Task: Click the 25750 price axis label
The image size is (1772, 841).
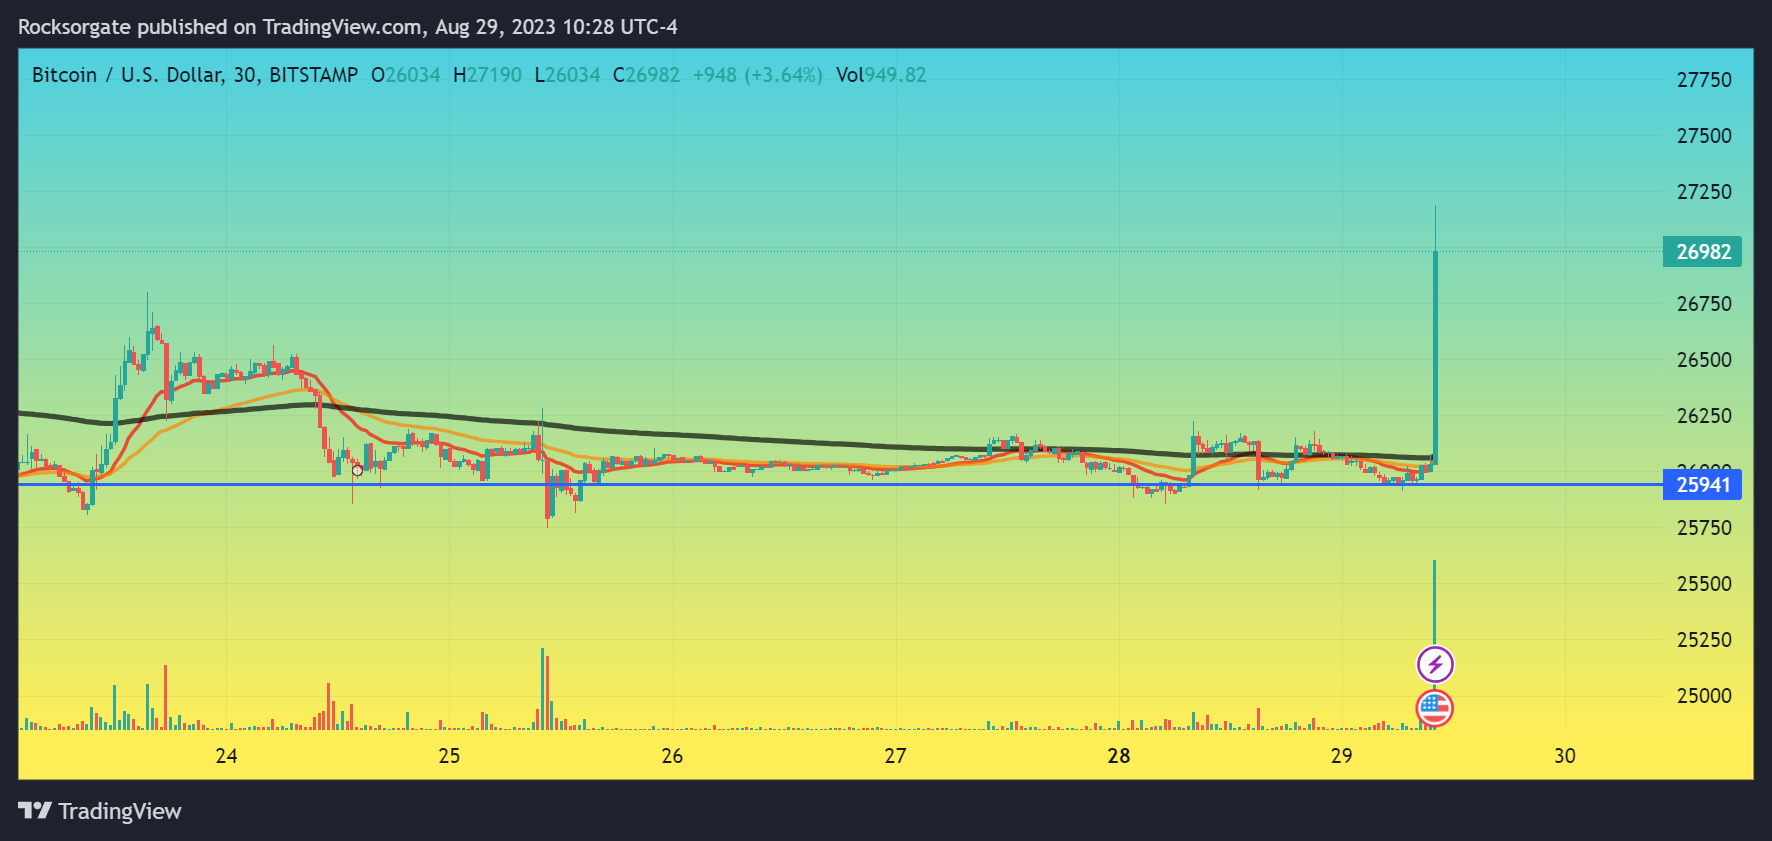Action: [1704, 528]
